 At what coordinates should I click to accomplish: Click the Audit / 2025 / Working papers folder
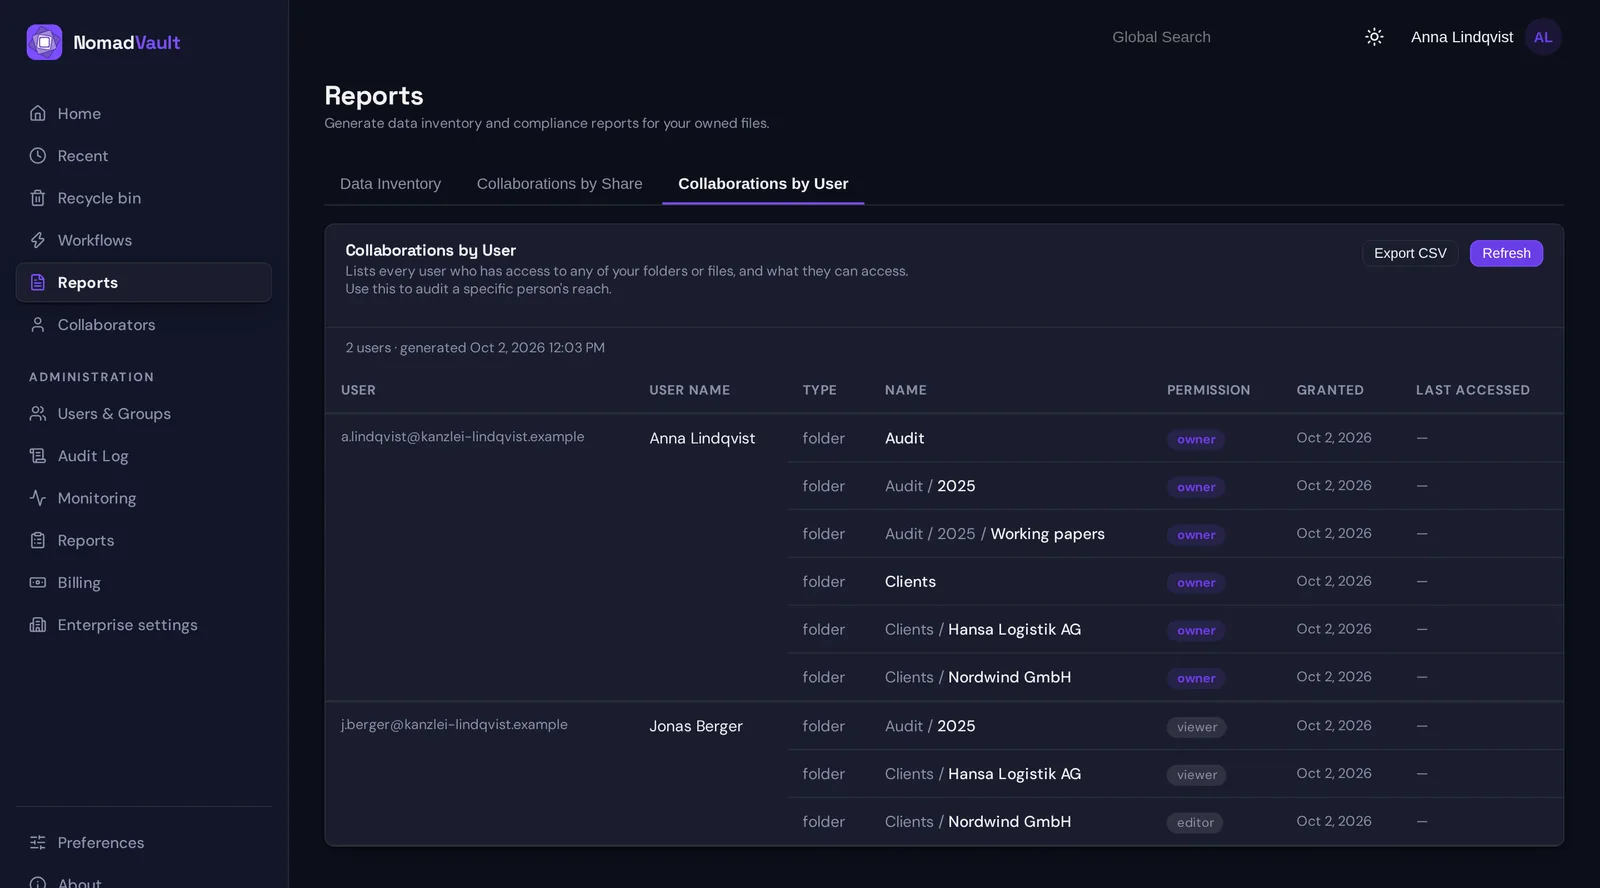995,534
